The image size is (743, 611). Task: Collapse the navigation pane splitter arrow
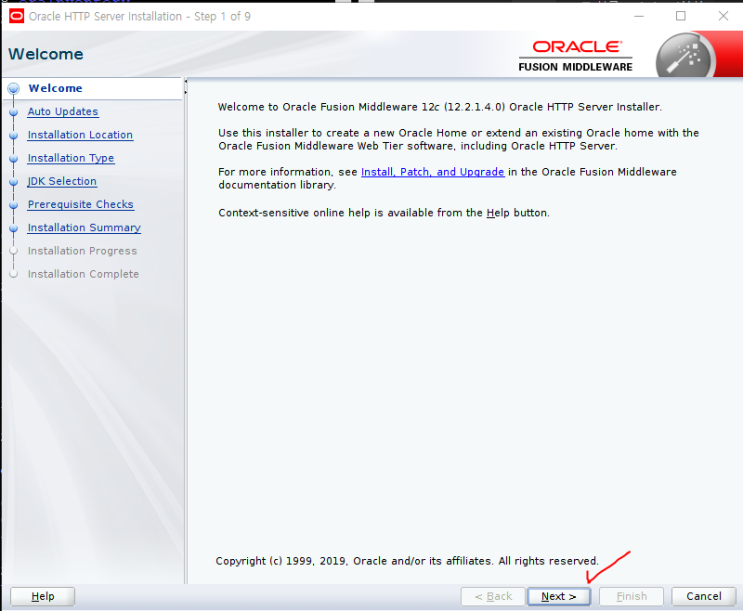186,82
